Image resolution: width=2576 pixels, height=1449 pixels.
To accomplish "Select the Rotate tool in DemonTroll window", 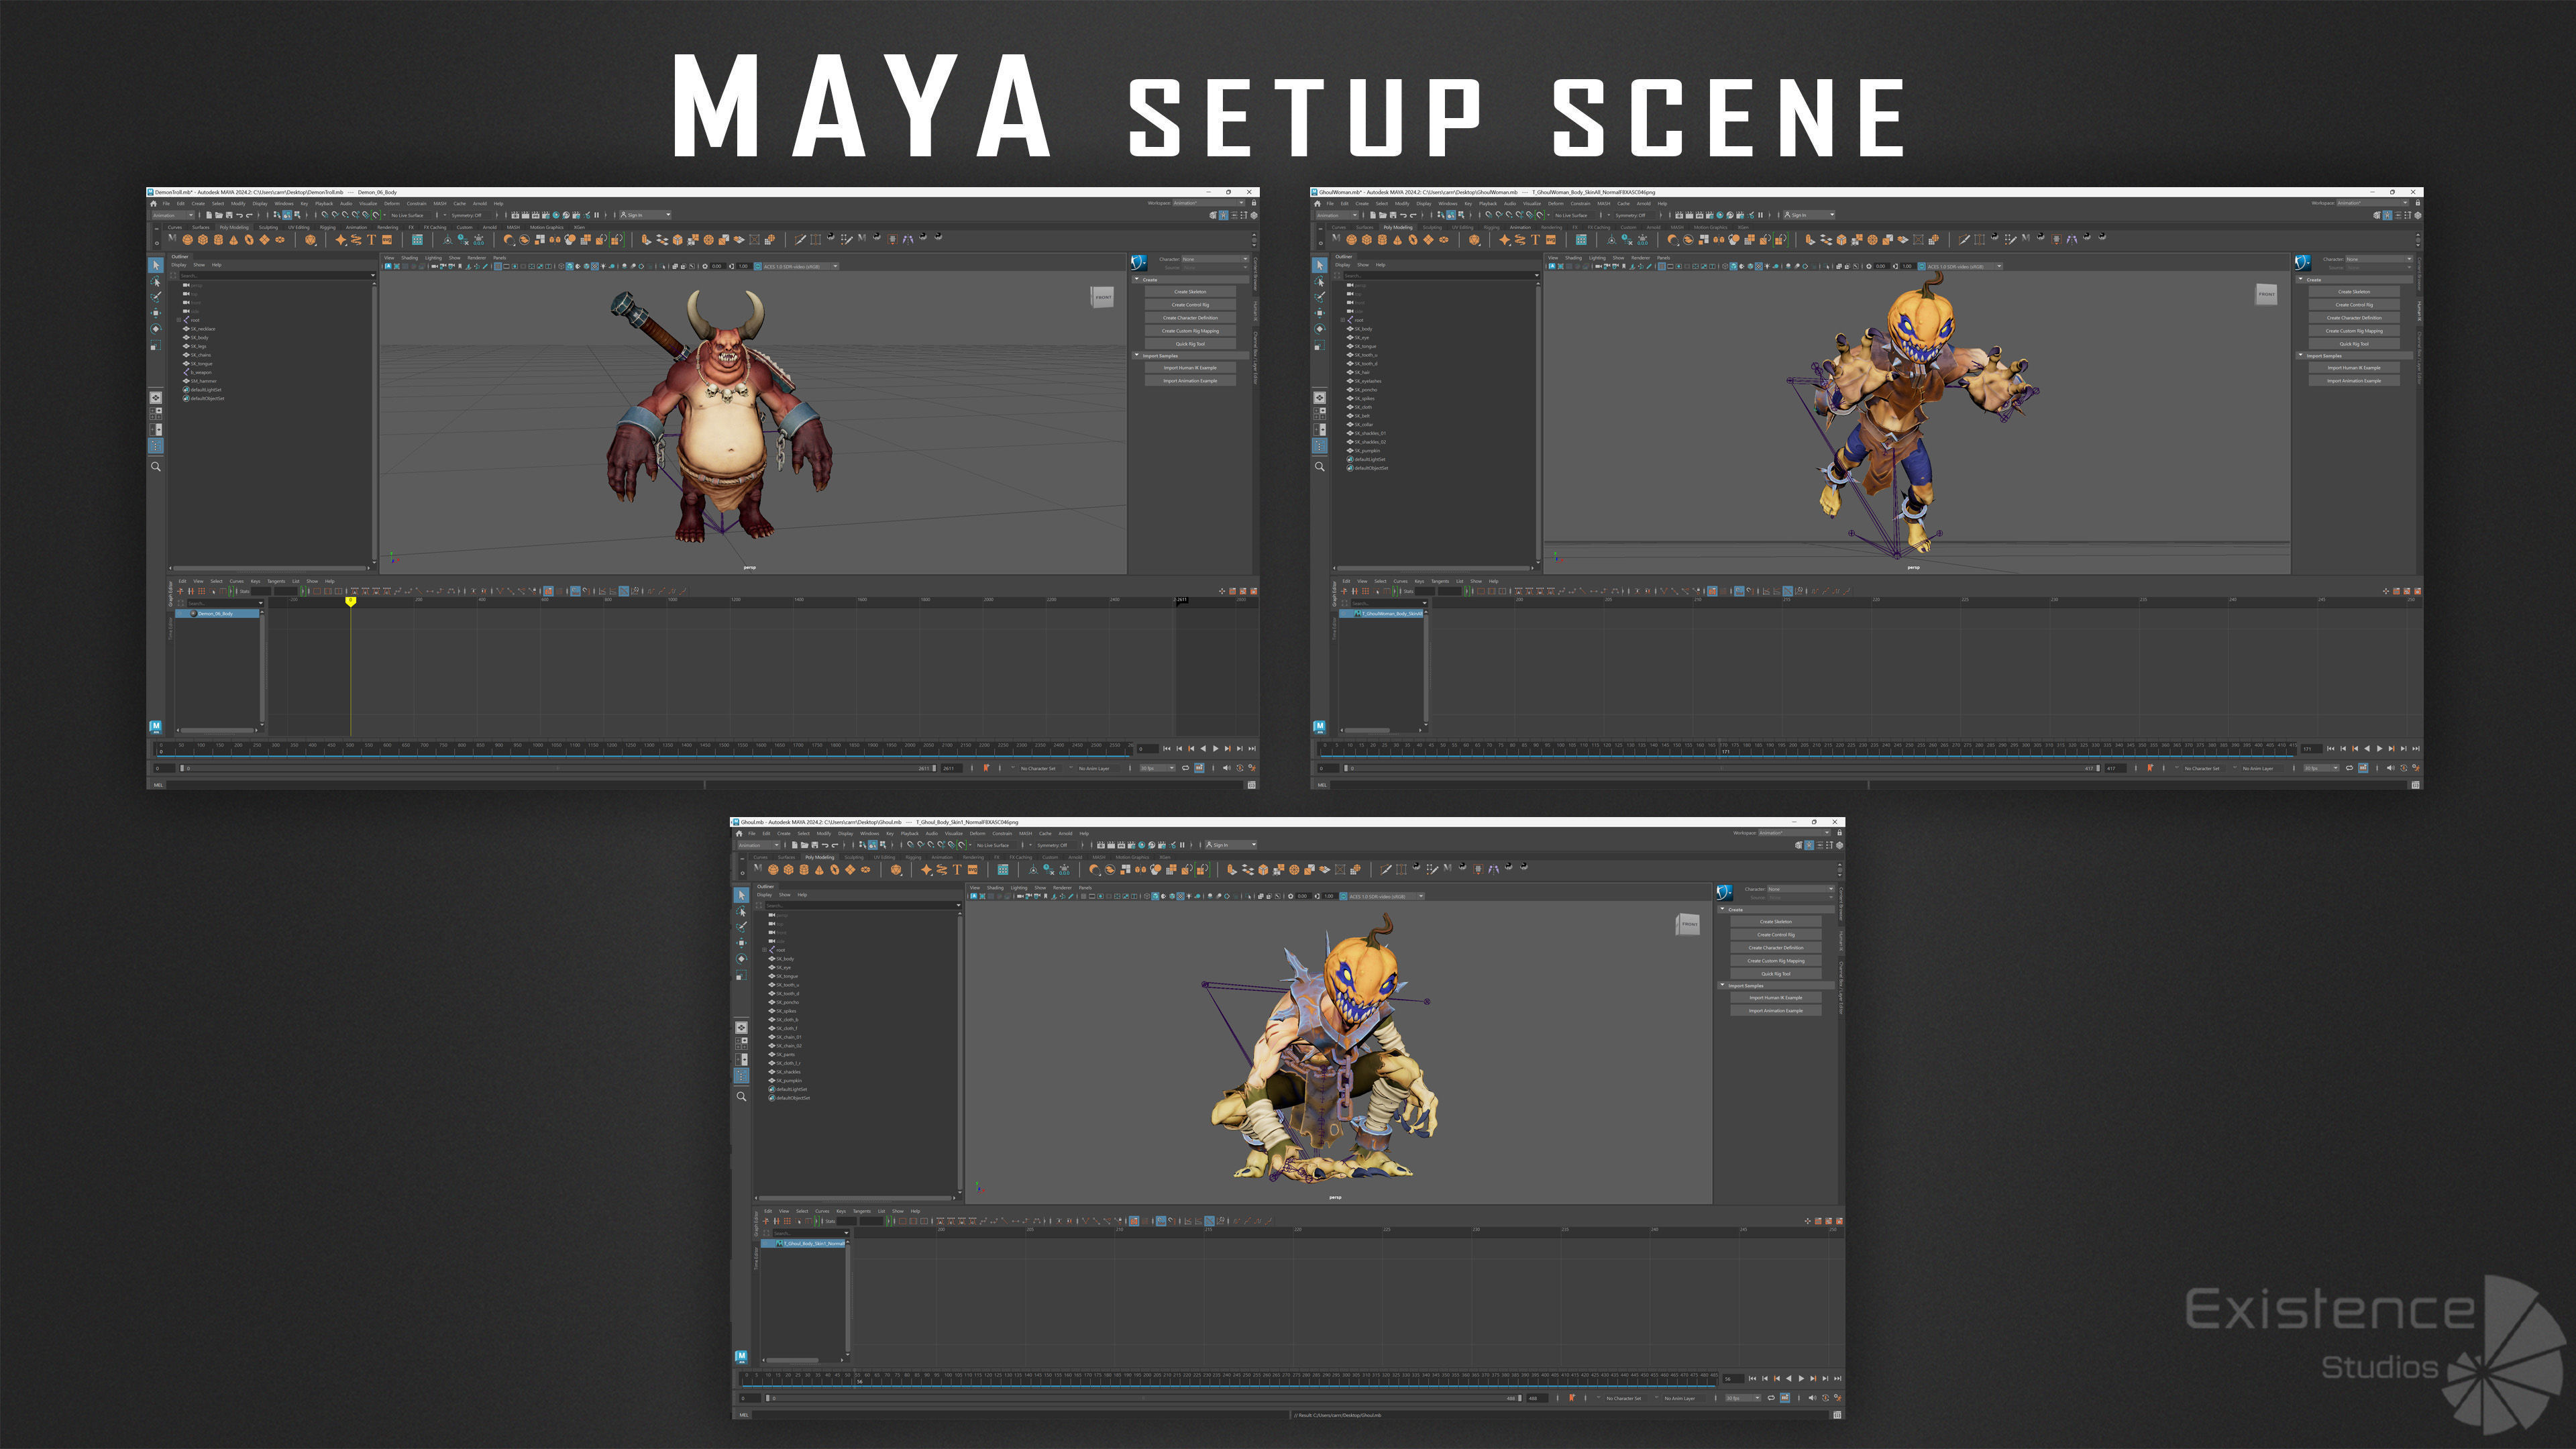I will 156,329.
